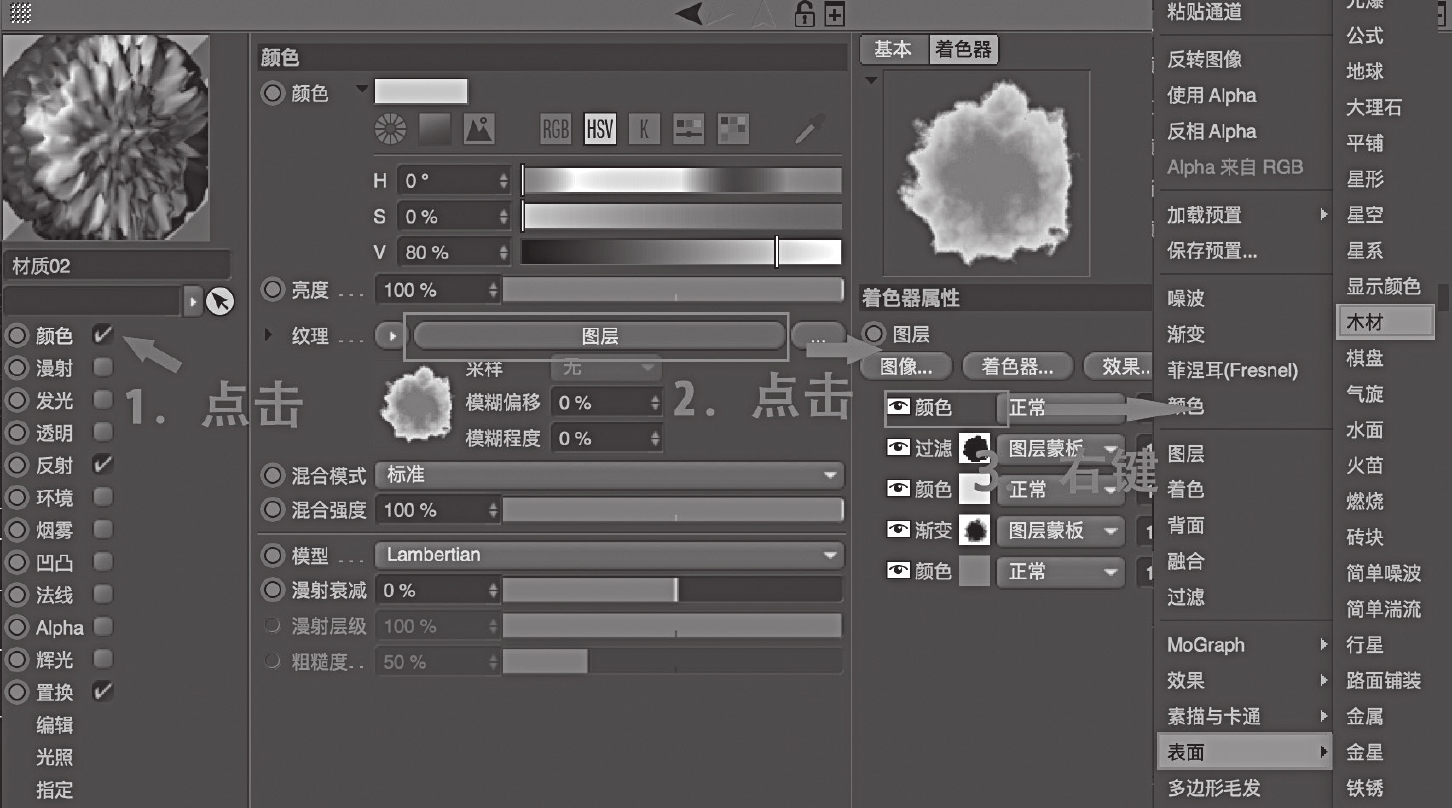Click the 亮度 100 % value field

(436, 290)
